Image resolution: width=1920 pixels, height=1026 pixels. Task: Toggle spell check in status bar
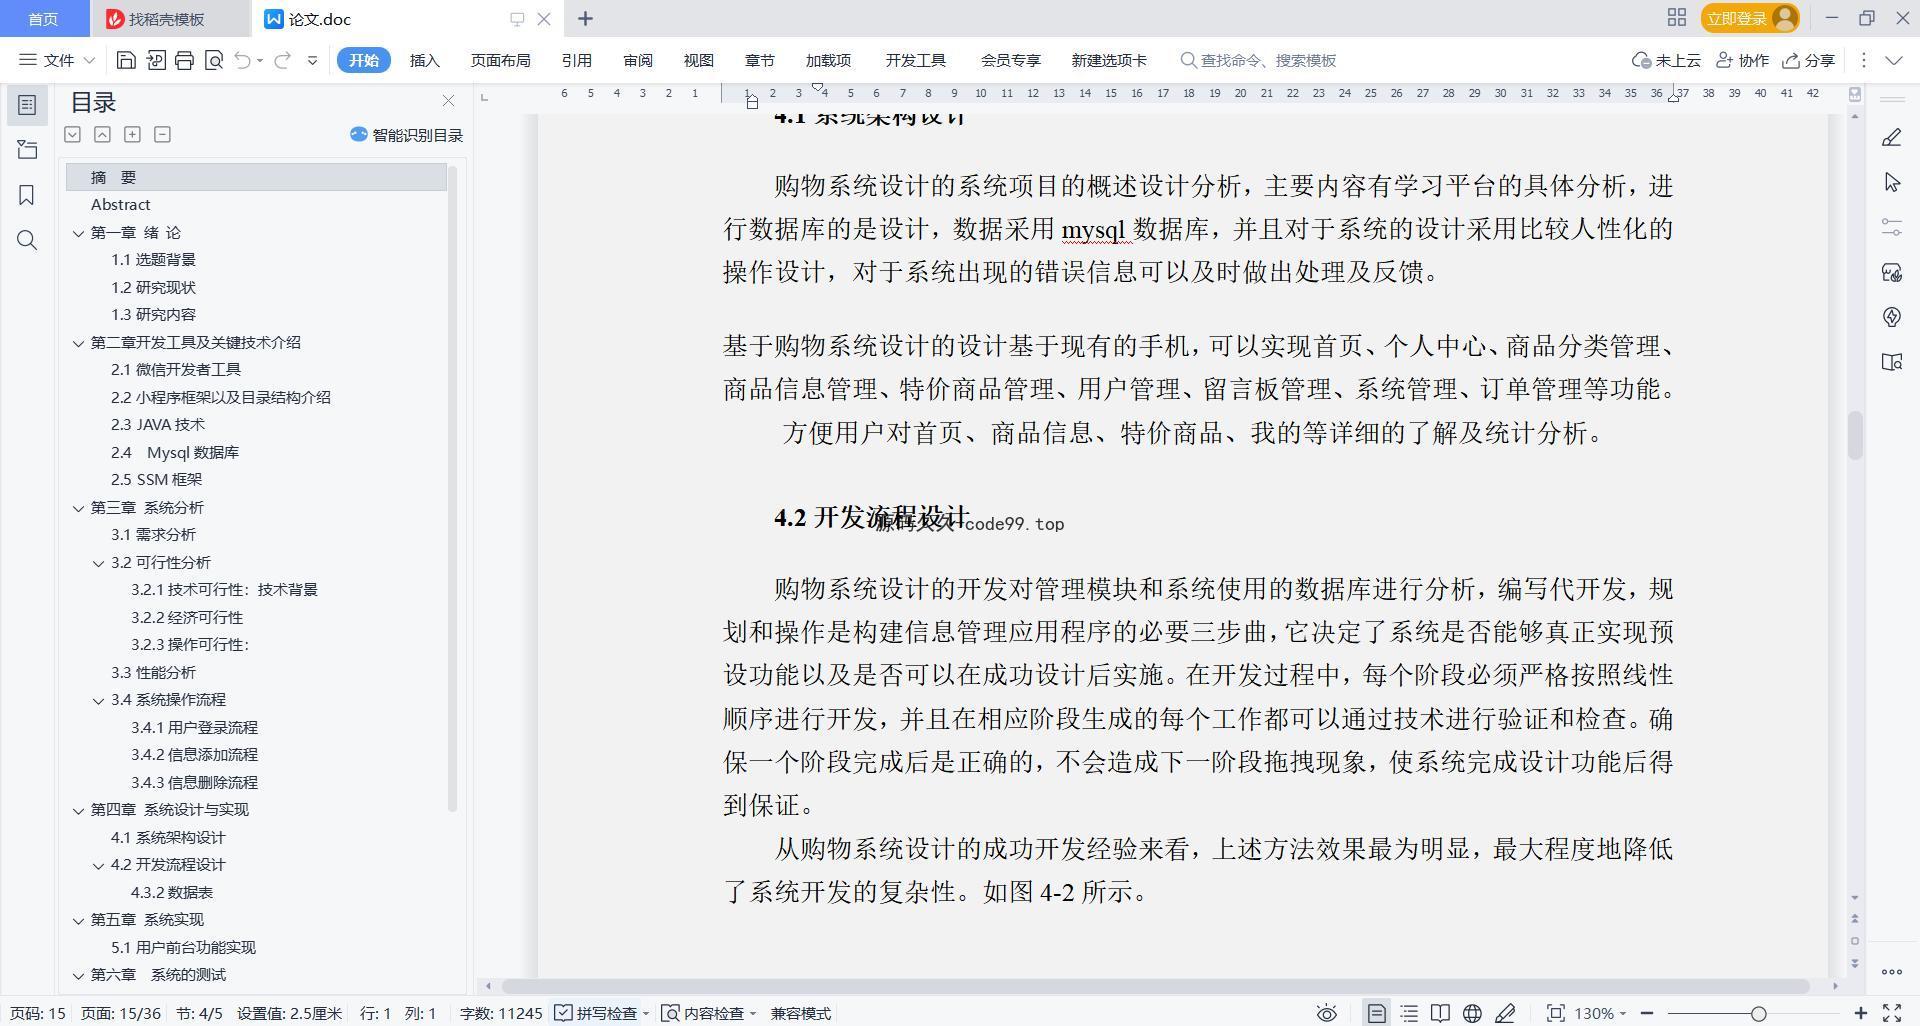(602, 1013)
